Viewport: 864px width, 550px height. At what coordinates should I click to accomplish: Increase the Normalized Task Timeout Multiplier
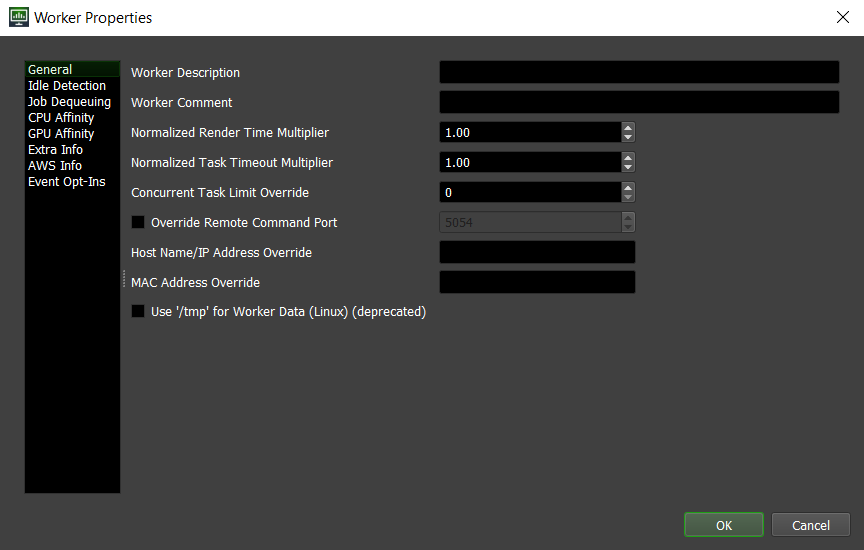628,158
